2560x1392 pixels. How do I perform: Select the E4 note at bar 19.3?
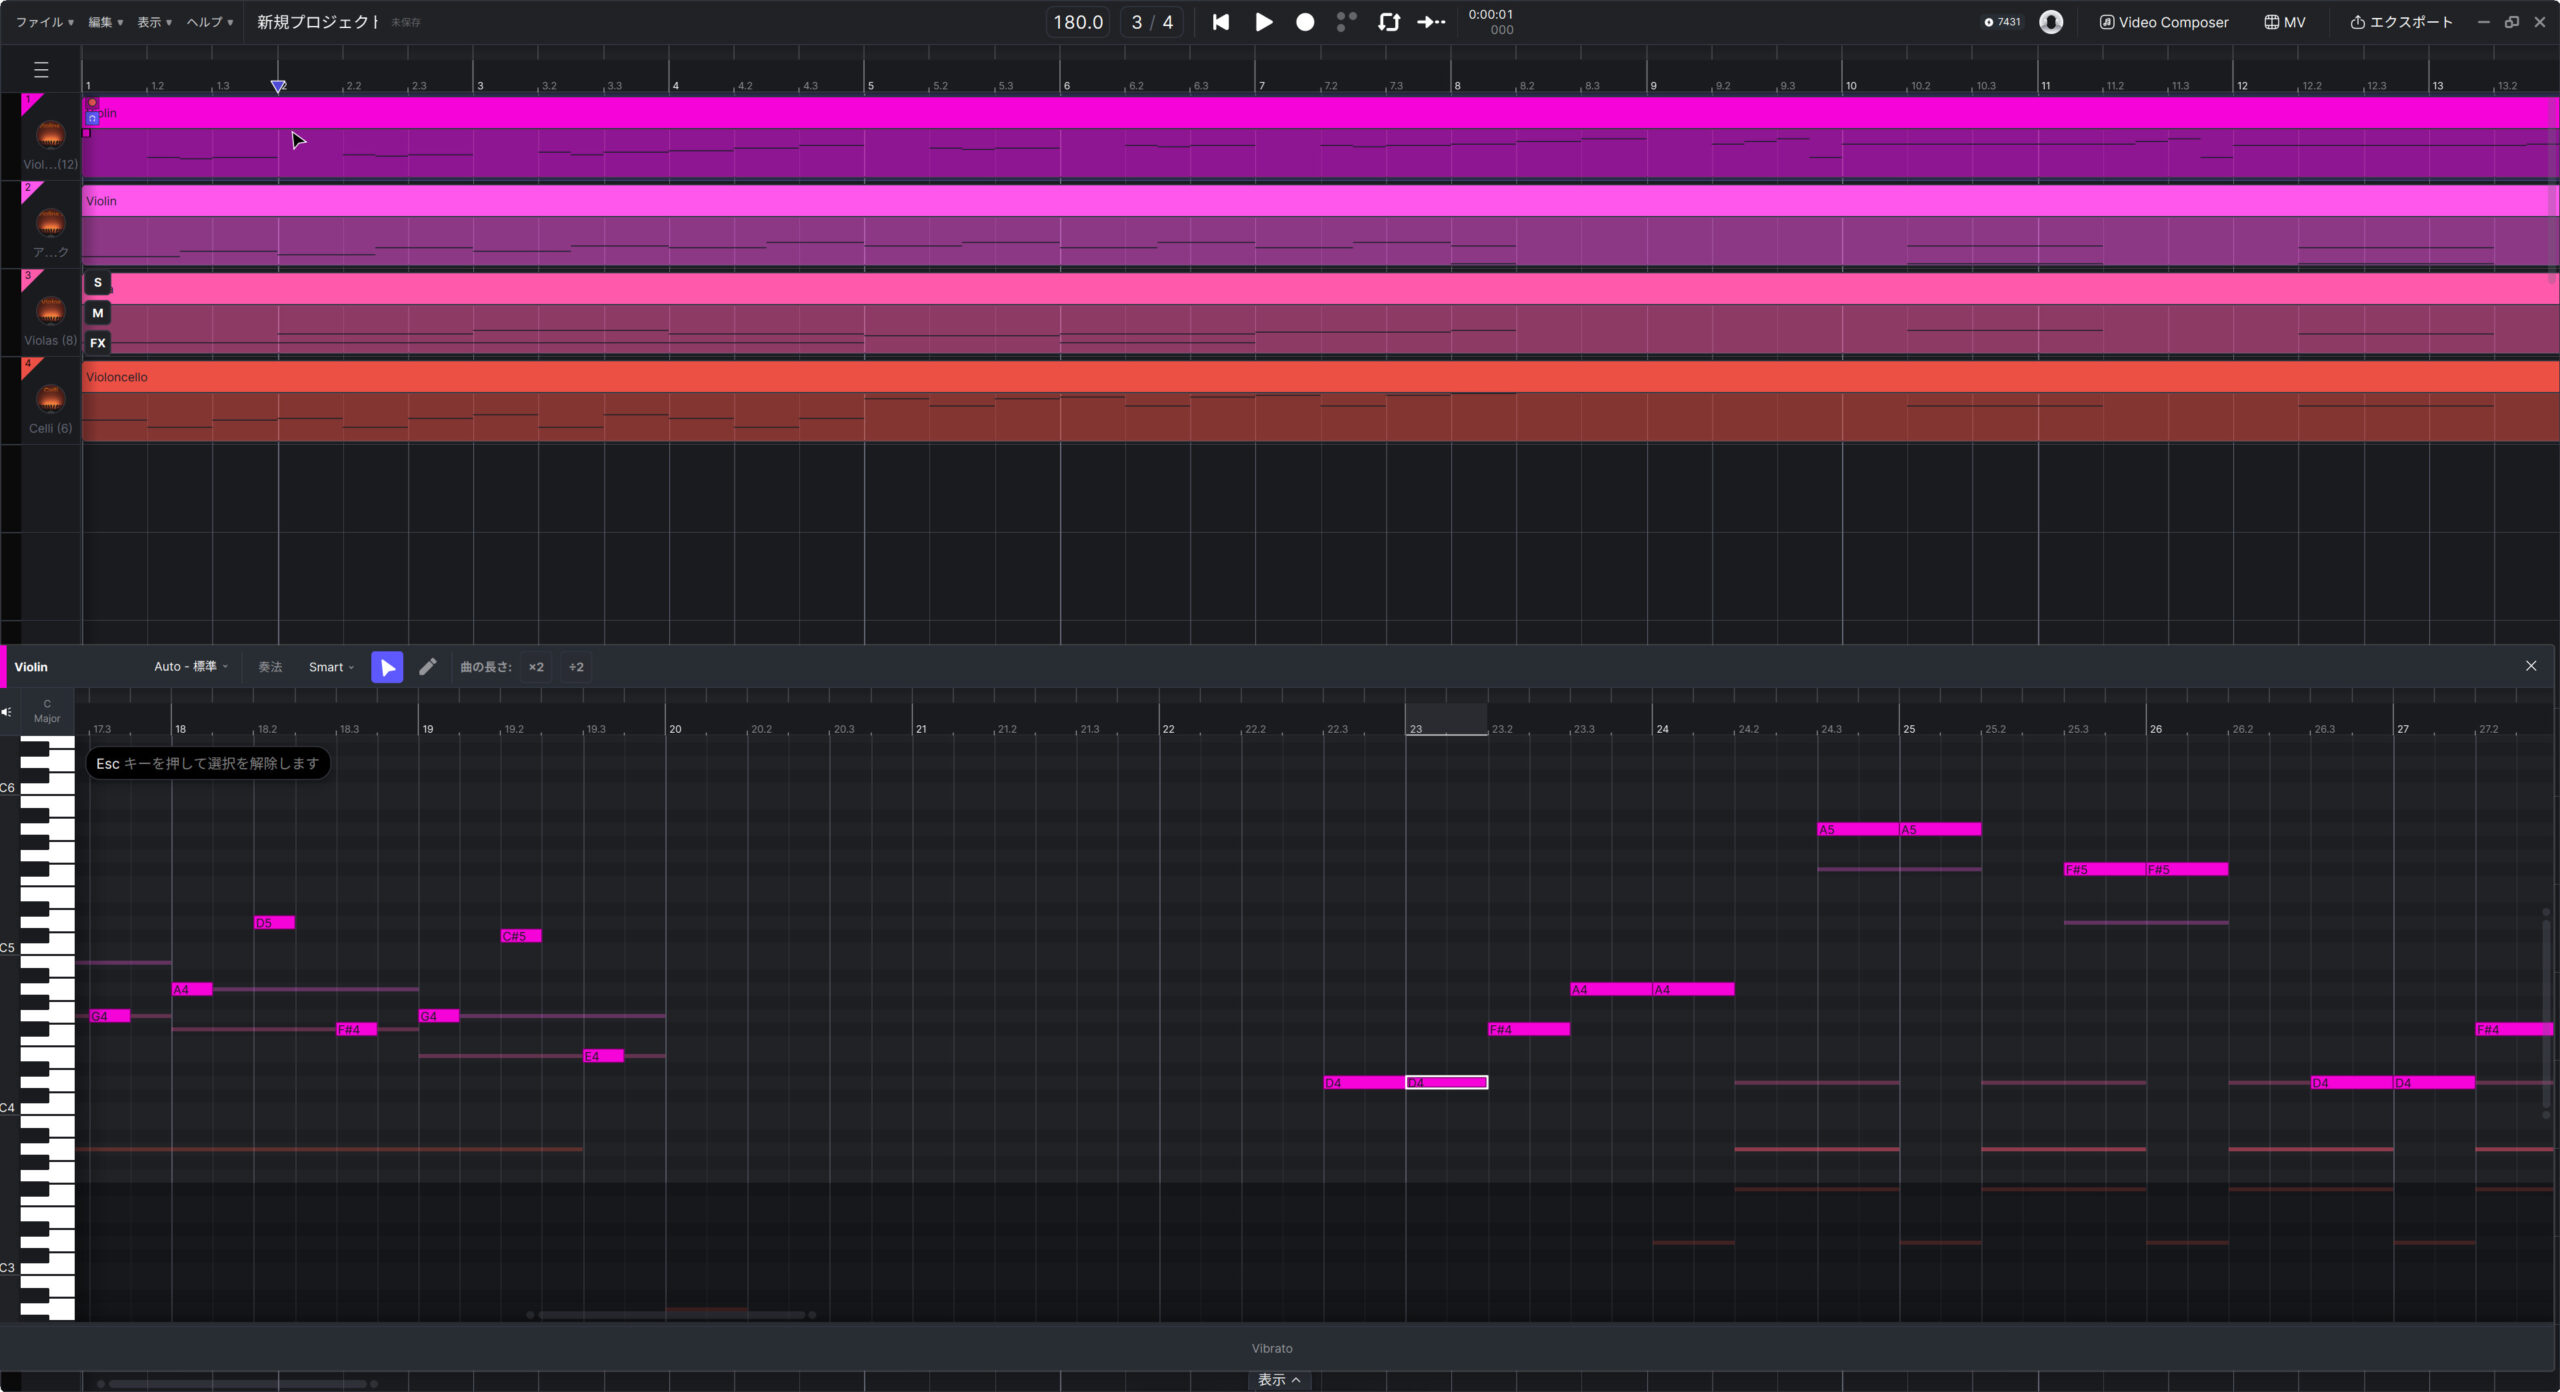coord(603,1056)
